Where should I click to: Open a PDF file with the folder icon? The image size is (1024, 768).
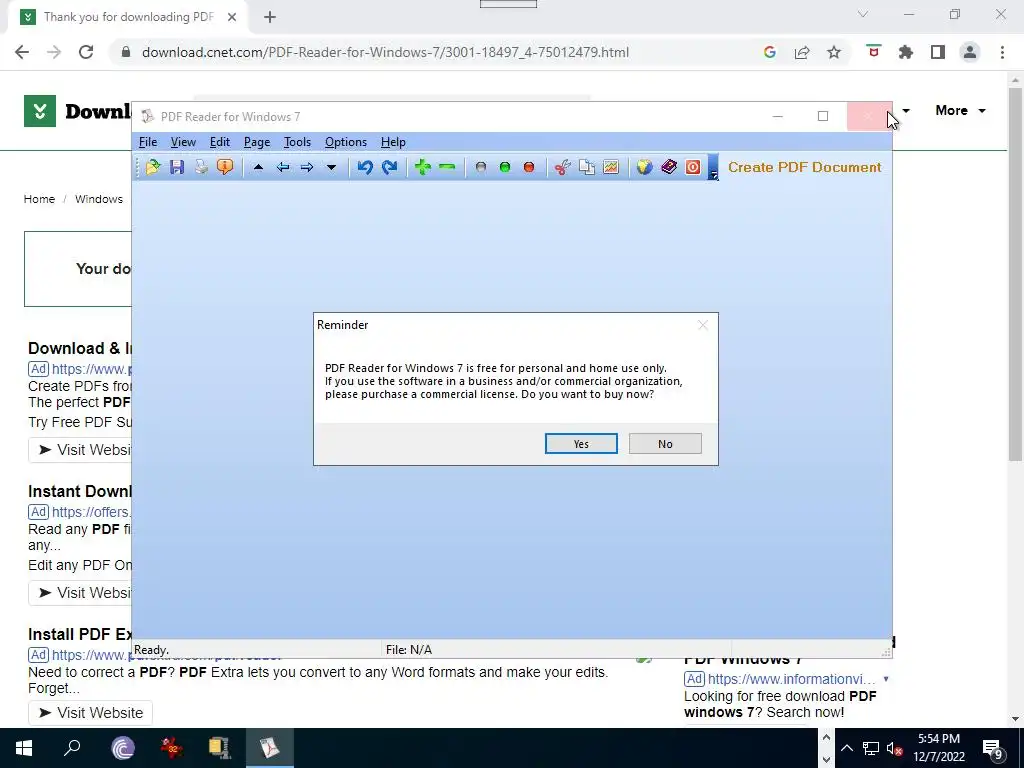point(153,167)
